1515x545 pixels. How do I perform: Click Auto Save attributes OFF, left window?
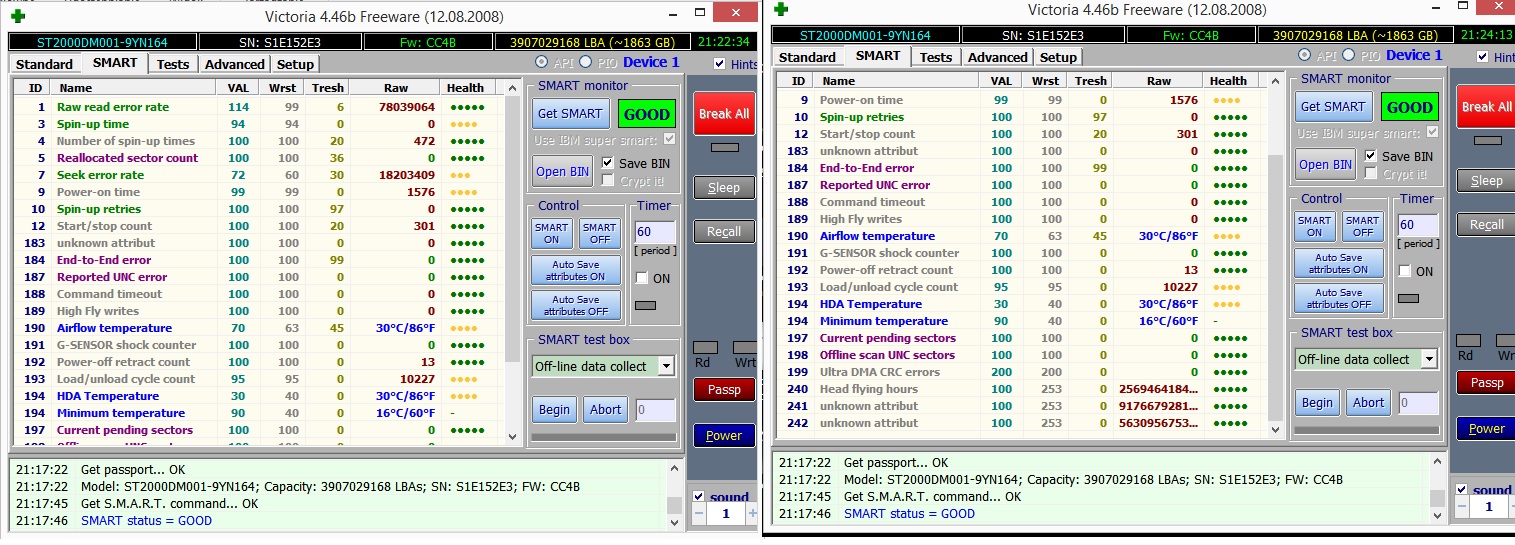(576, 305)
